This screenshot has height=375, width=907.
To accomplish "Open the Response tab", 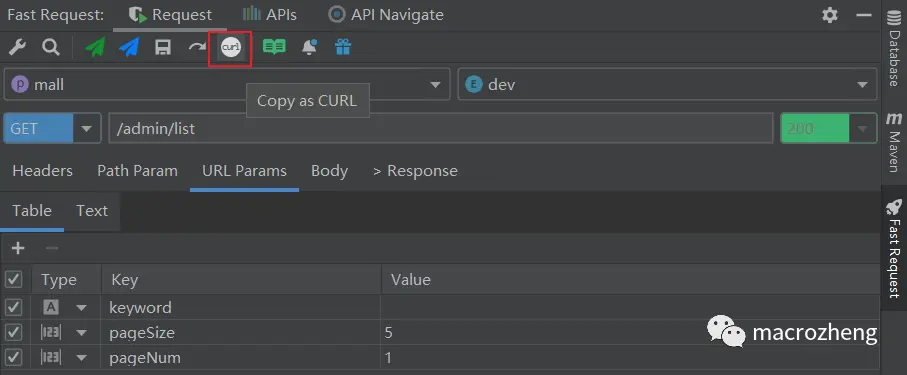I will point(415,171).
